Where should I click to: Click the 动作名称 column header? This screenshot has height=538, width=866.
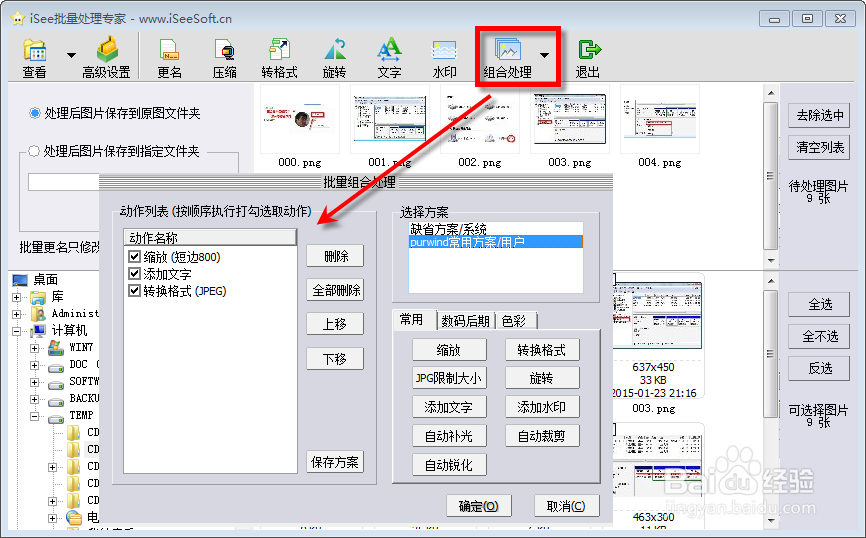coord(210,238)
